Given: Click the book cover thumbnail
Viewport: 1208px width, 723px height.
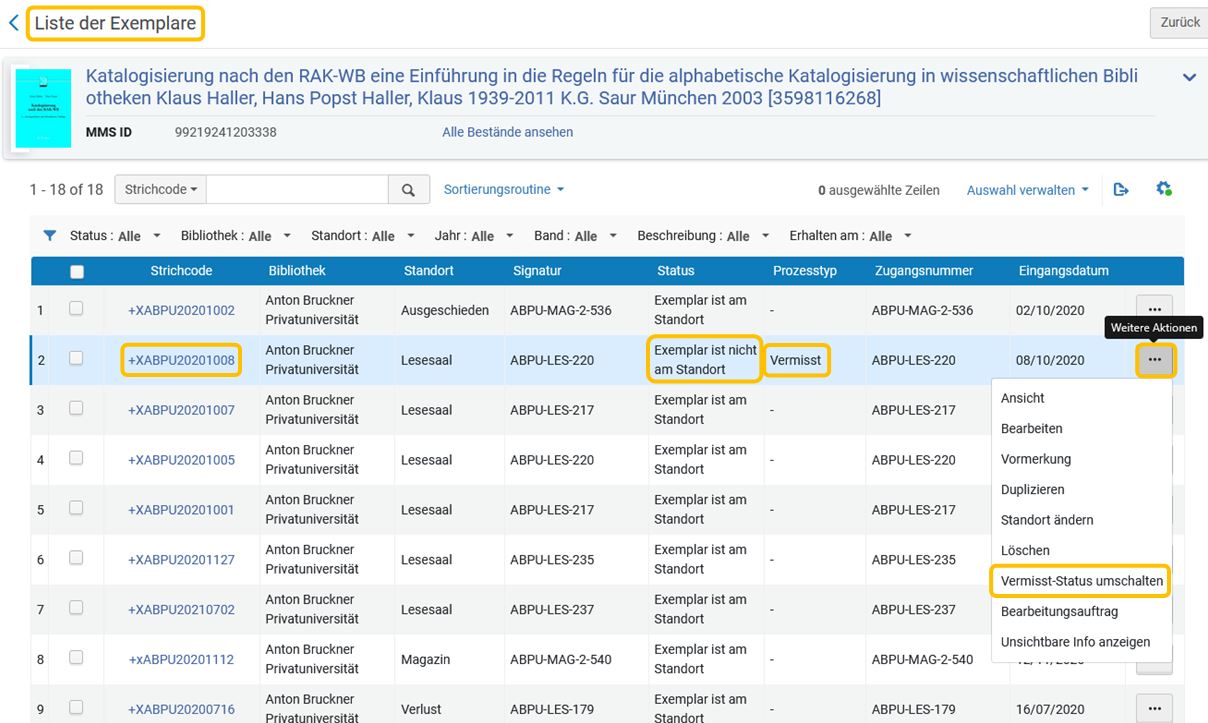Looking at the screenshot, I should (x=43, y=108).
